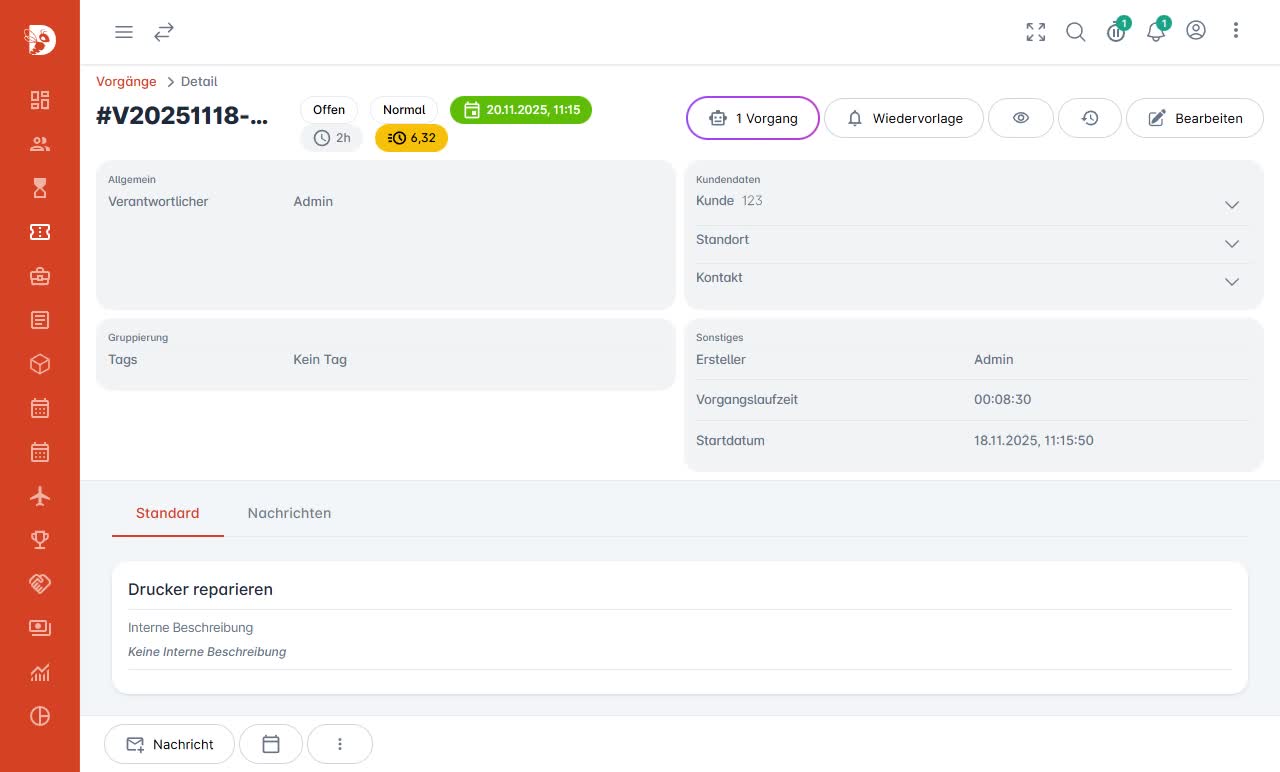This screenshot has width=1280, height=772.
Task: Open notifications bell in top bar
Action: point(1156,32)
